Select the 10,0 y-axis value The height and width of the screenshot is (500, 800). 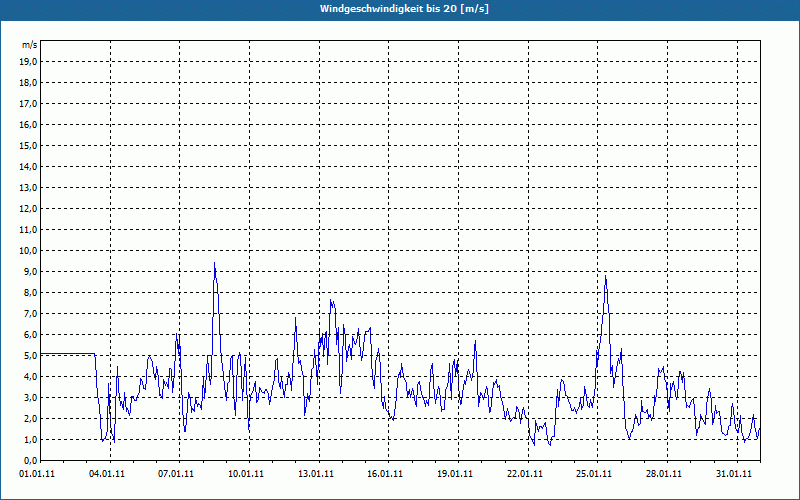[28, 251]
